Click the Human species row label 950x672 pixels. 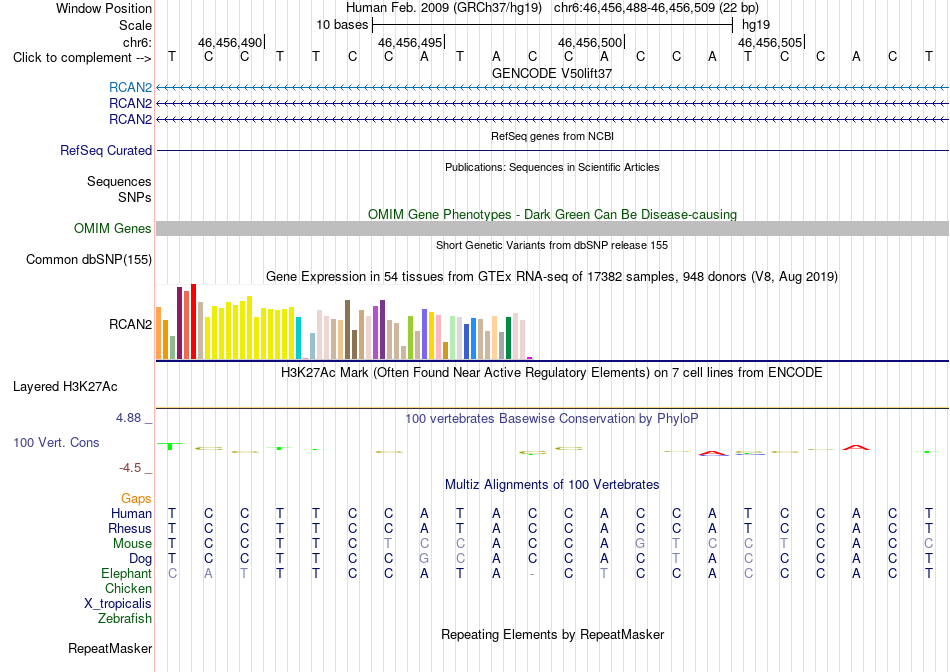(x=131, y=513)
